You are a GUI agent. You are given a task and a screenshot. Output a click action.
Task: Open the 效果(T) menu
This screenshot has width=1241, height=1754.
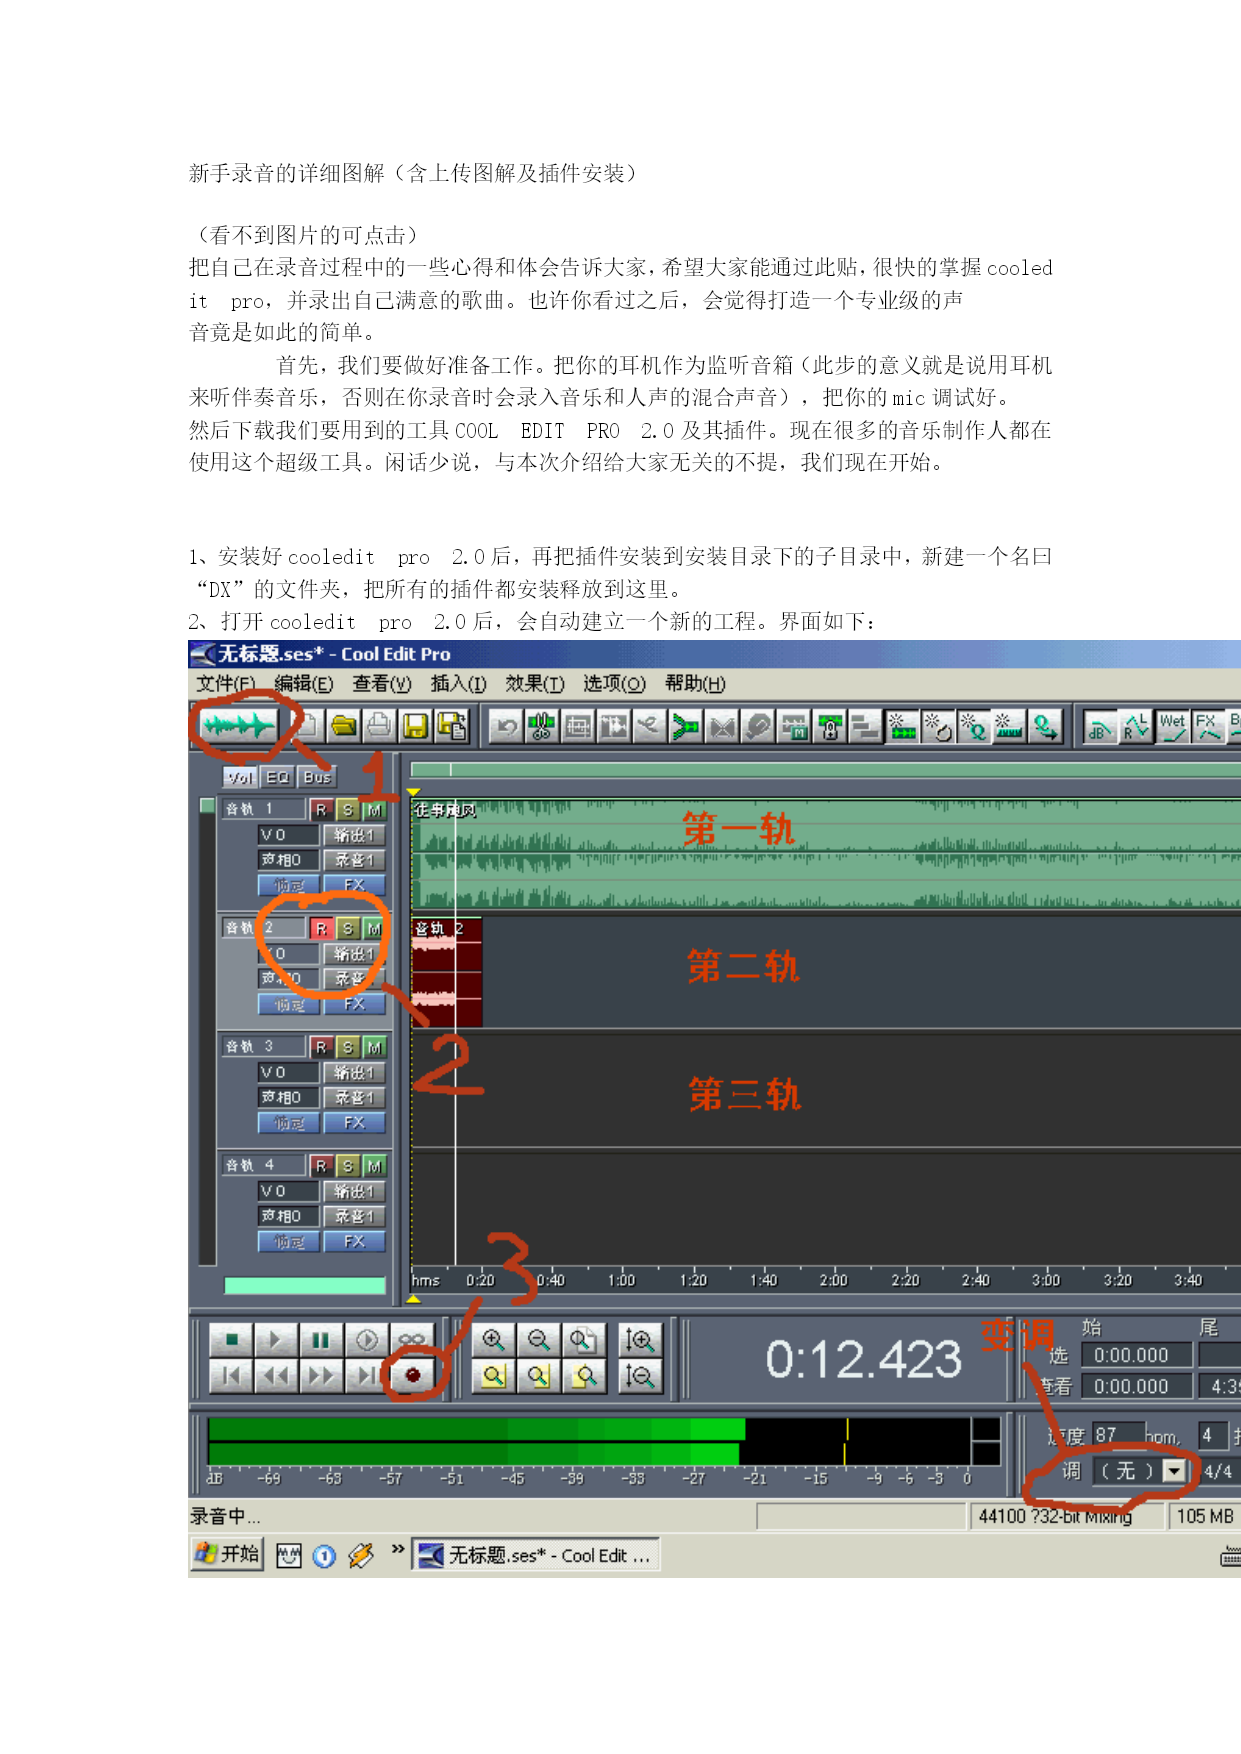[x=535, y=684]
